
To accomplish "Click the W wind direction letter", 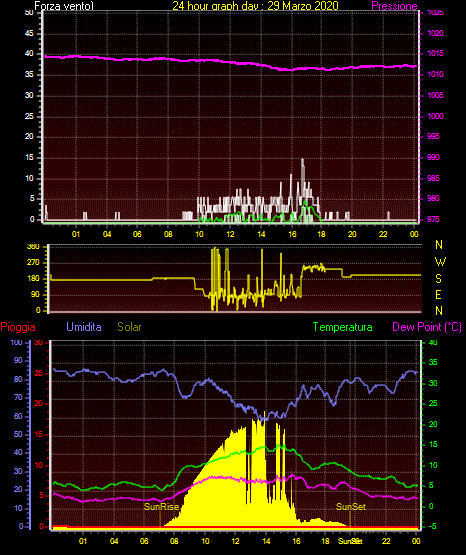I will point(440,262).
